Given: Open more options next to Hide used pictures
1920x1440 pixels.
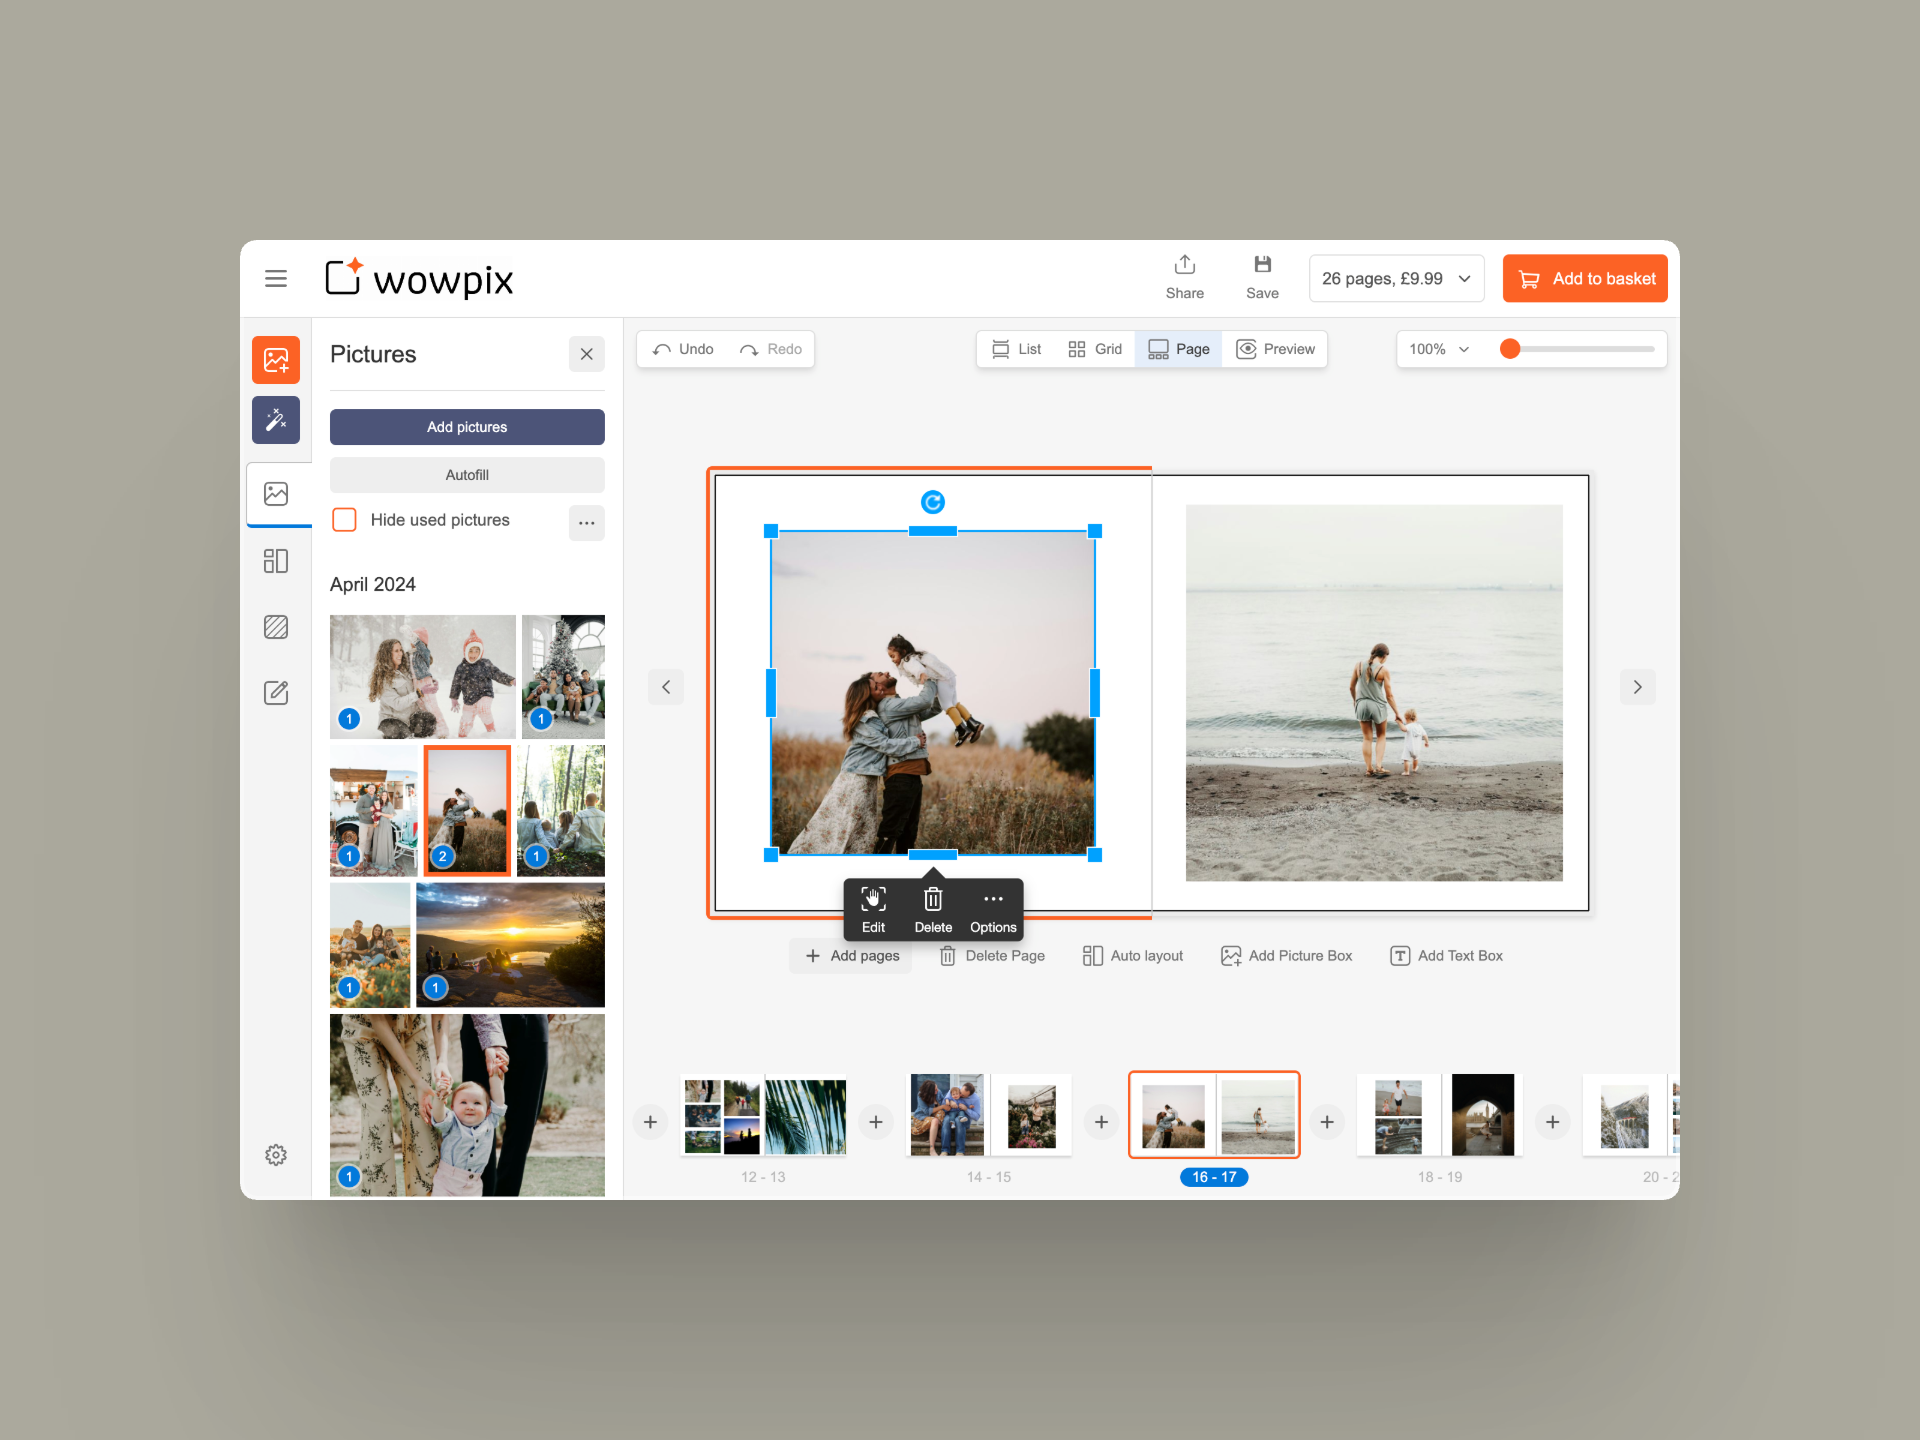Looking at the screenshot, I should click(586, 523).
